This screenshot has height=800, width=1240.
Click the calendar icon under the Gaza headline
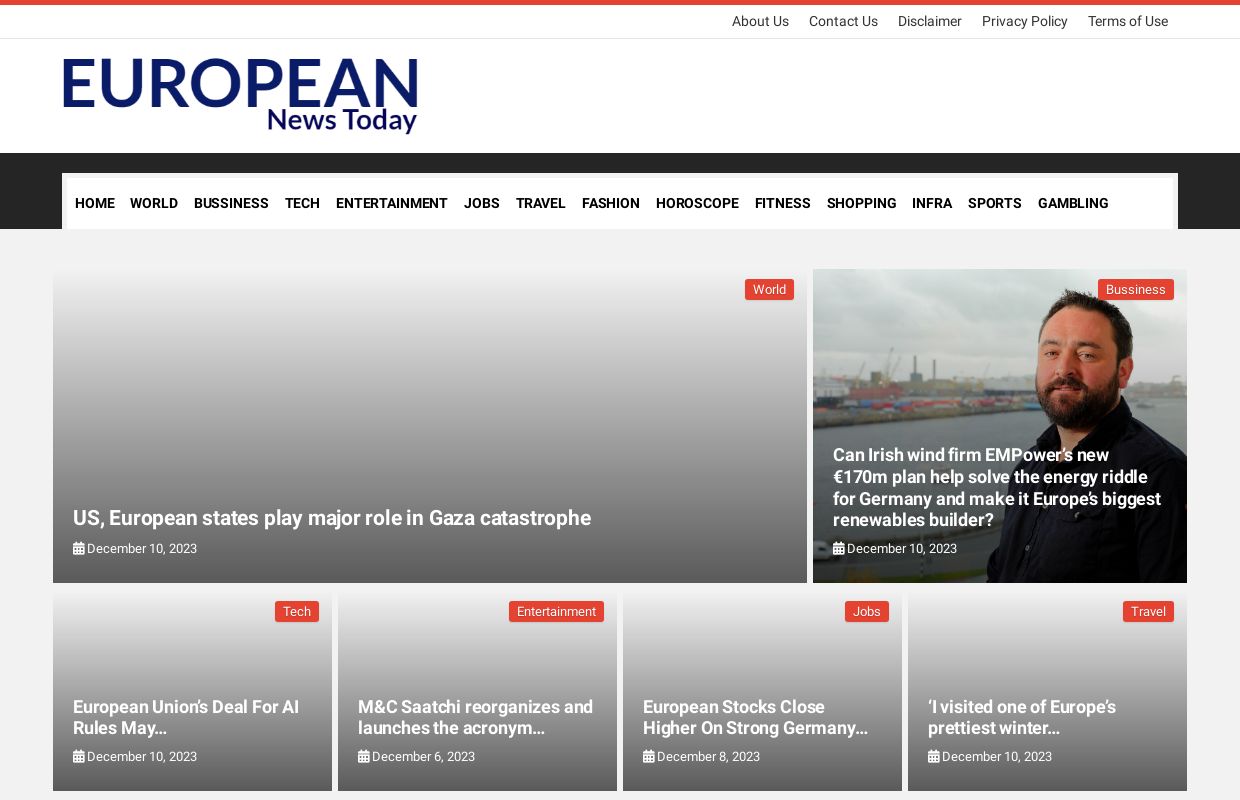tap(79, 548)
